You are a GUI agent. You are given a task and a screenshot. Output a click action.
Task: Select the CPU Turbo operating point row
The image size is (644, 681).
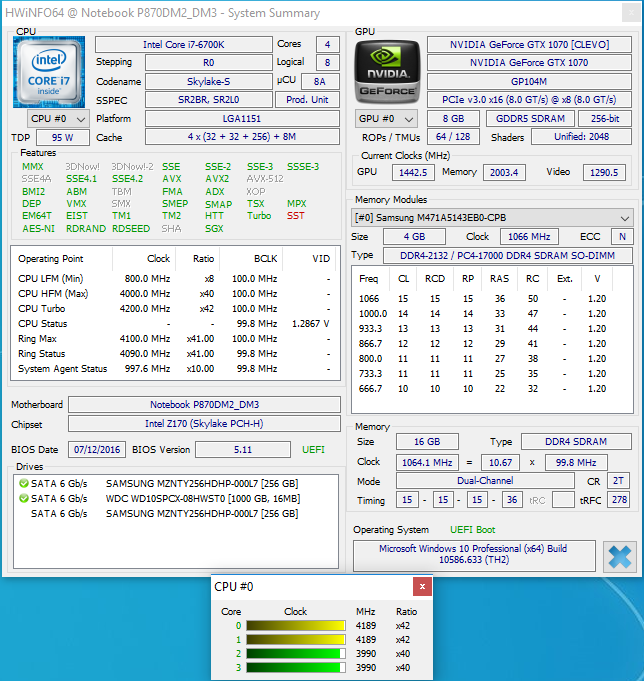click(x=175, y=308)
